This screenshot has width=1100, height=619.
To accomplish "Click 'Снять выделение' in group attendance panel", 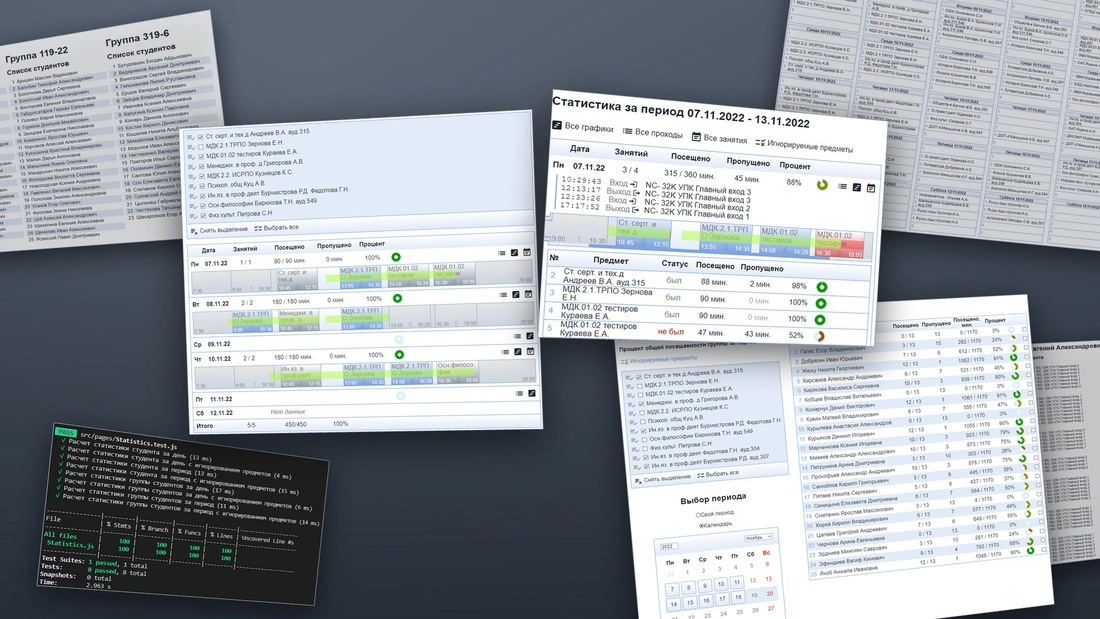I will tap(663, 479).
